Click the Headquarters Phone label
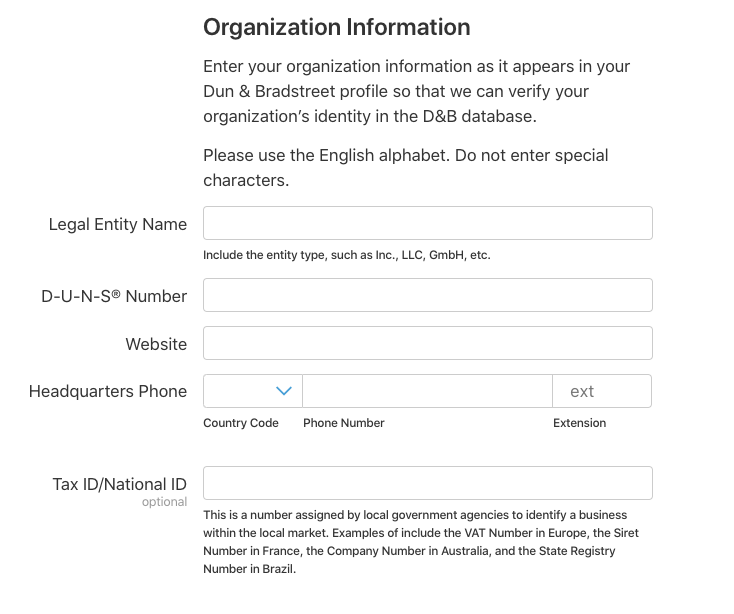This screenshot has height=614, width=734. pyautogui.click(x=108, y=391)
